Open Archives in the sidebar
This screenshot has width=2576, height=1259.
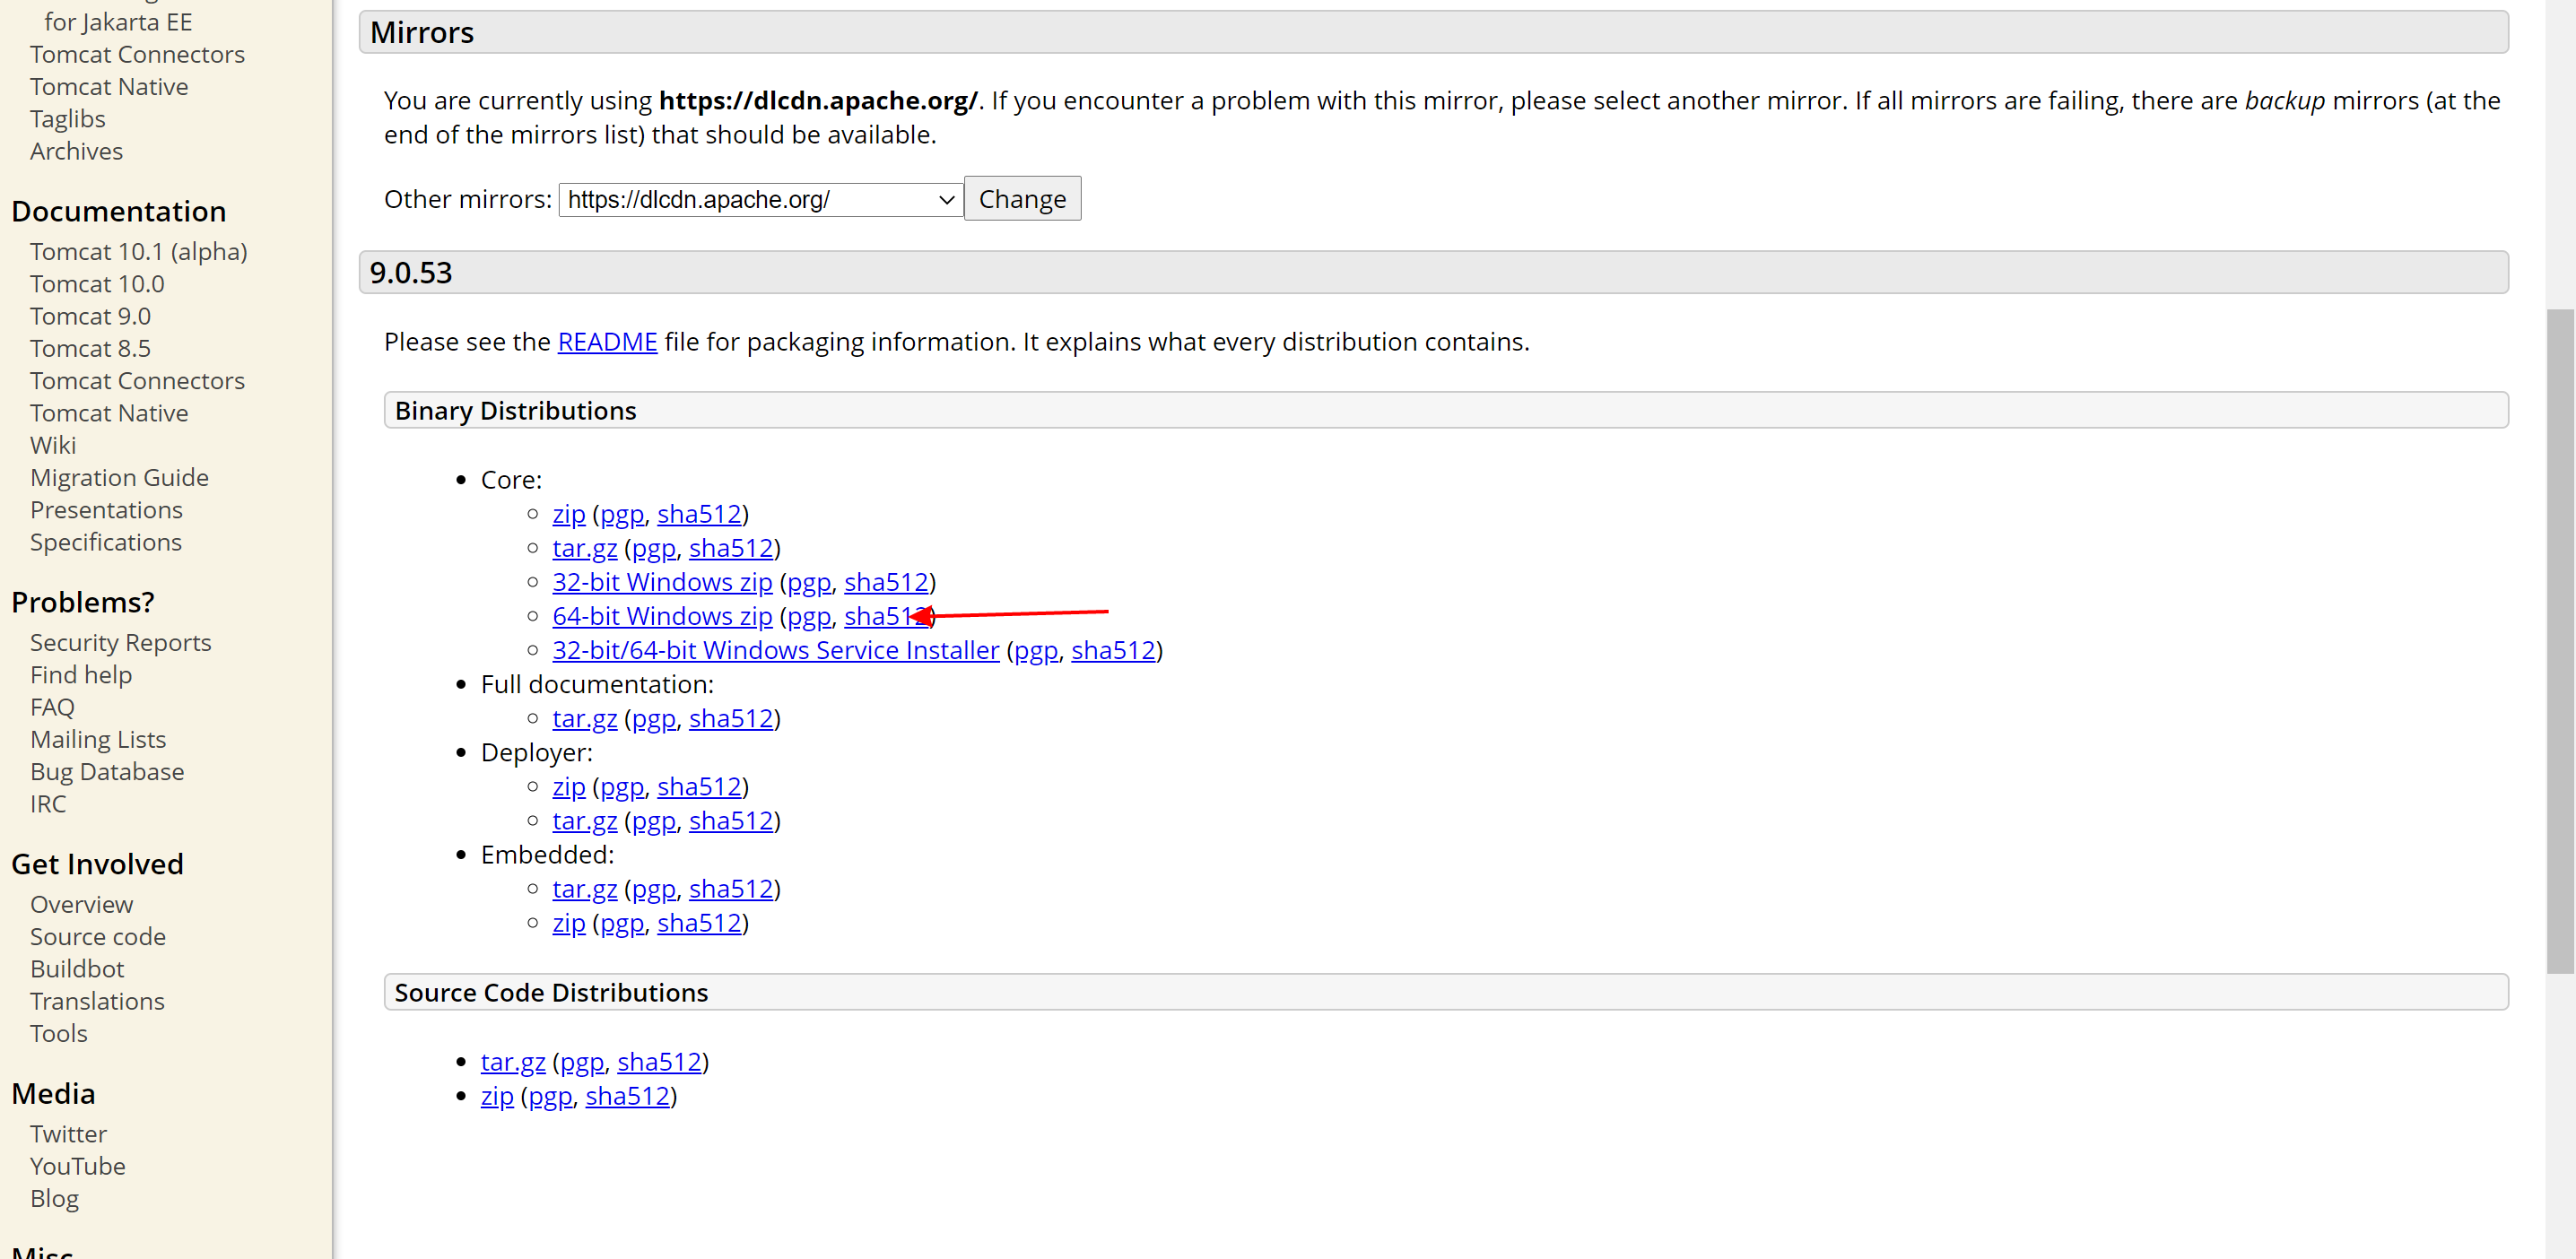point(76,151)
